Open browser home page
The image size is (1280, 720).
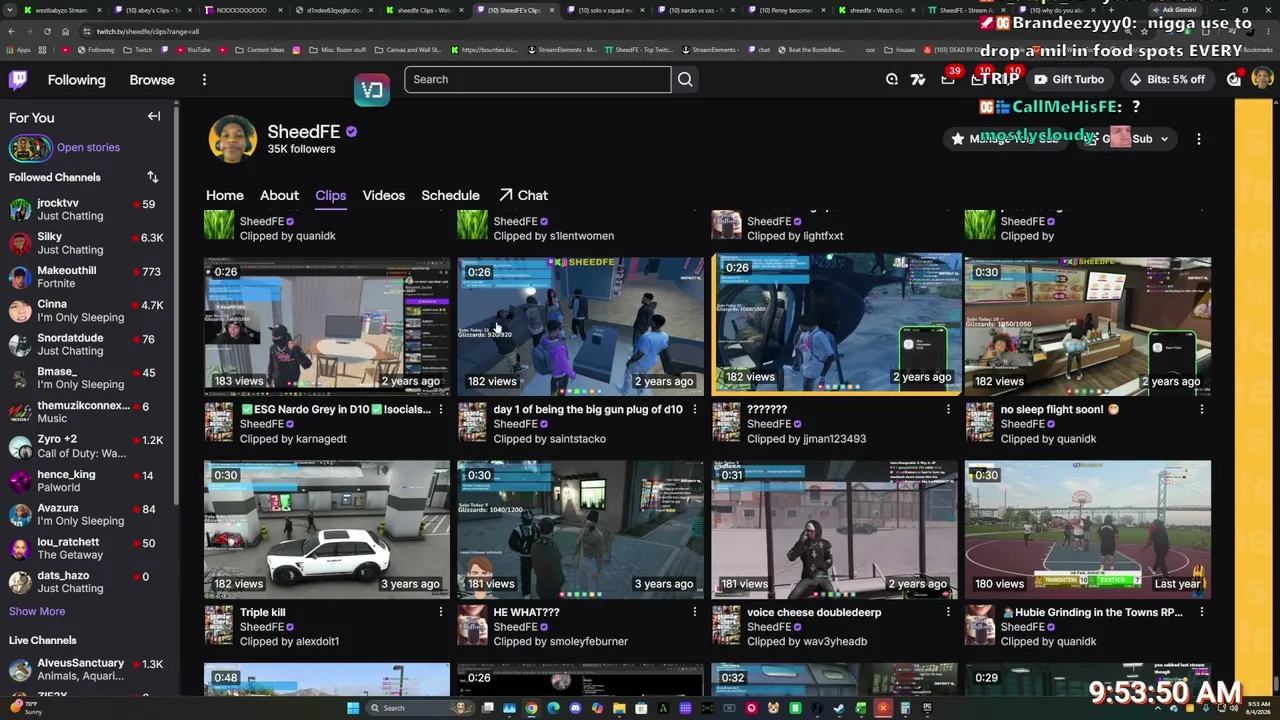pyautogui.click(x=64, y=31)
